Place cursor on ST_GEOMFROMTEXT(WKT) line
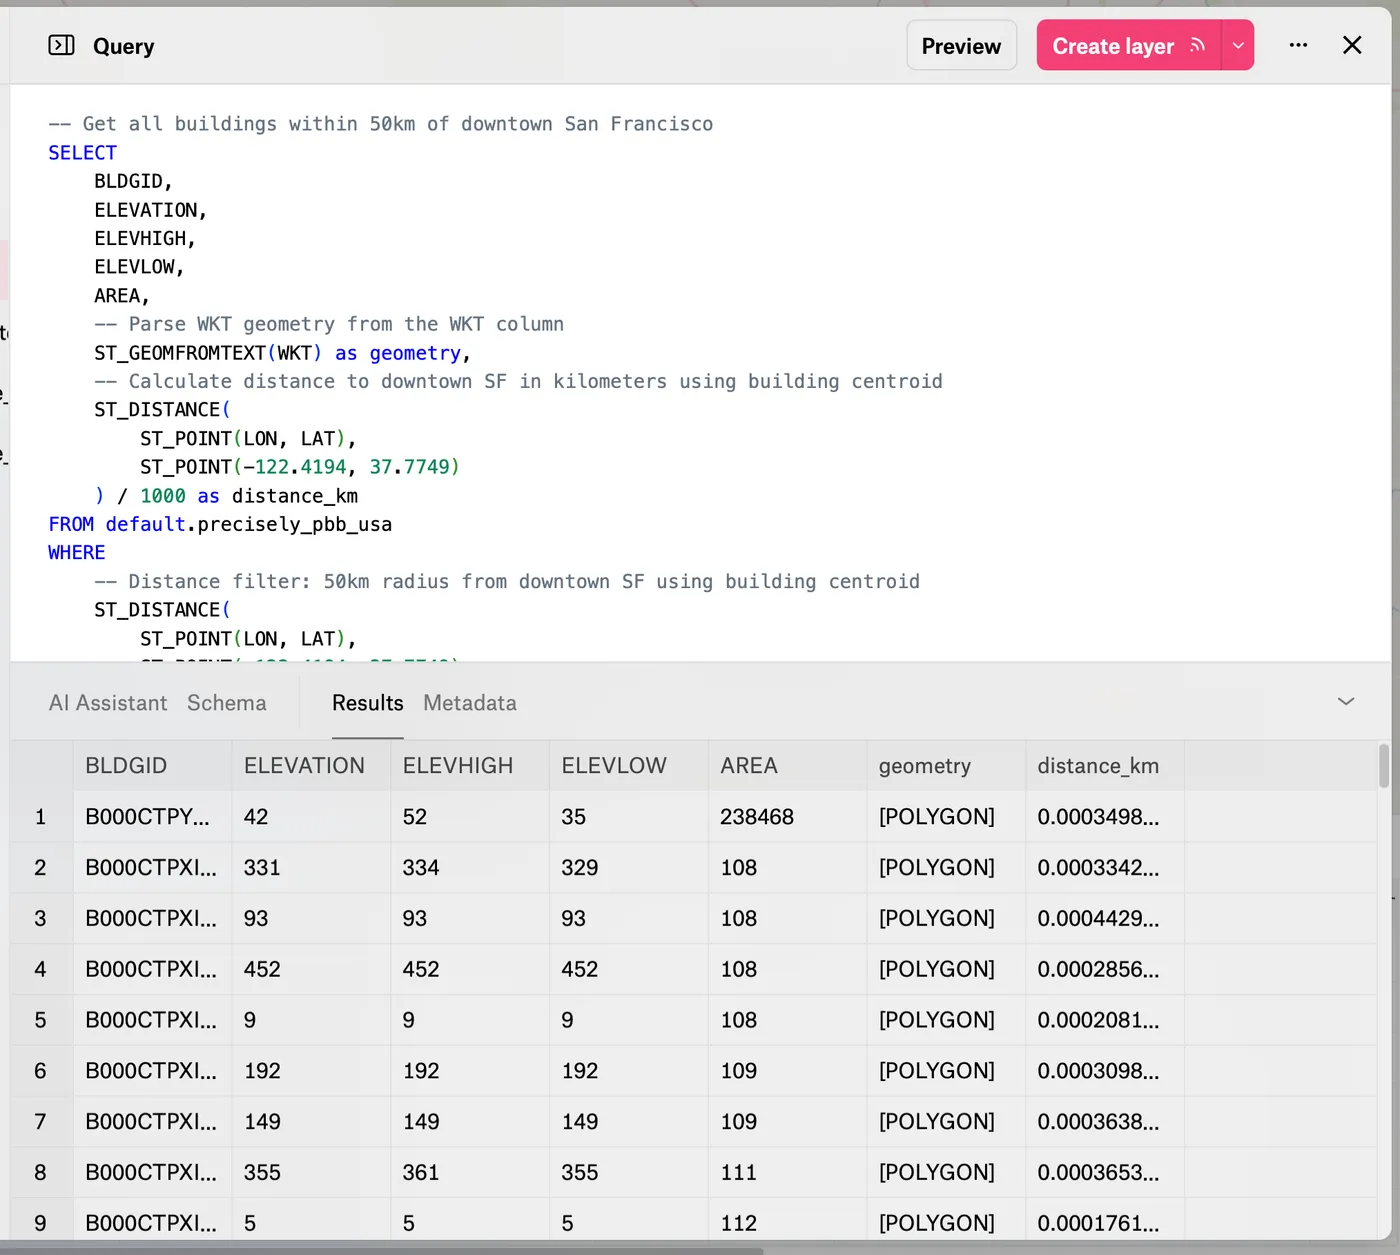This screenshot has height=1255, width=1400. [x=282, y=353]
